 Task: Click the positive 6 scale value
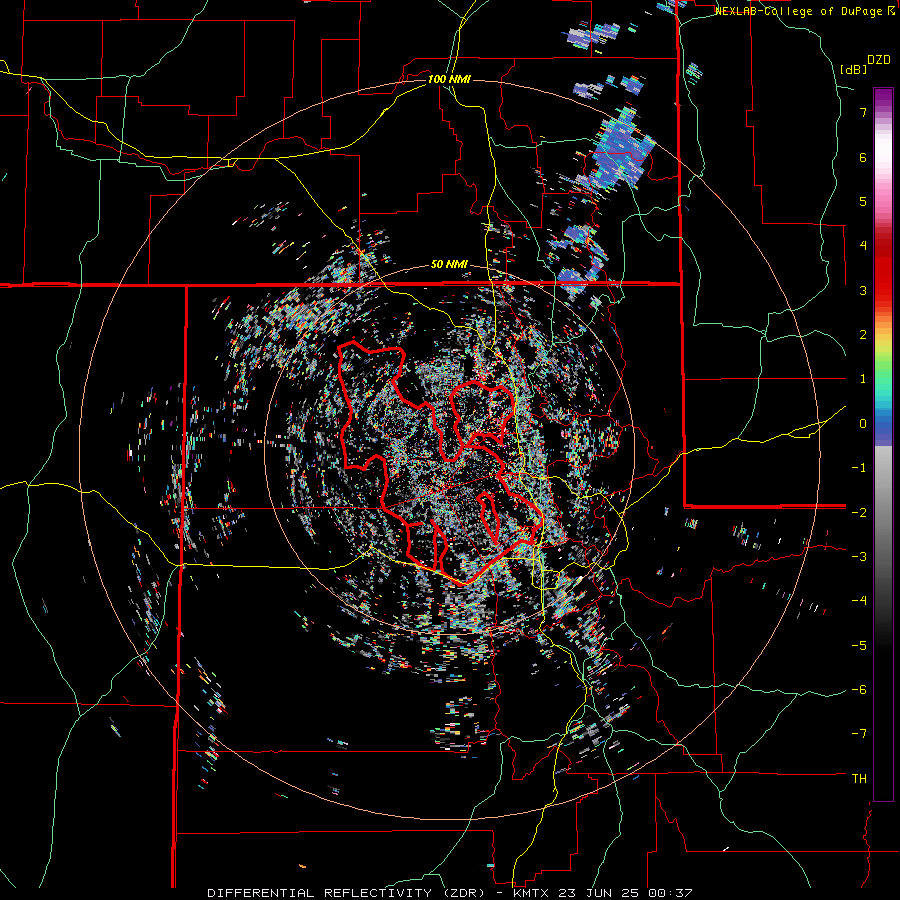pos(863,157)
